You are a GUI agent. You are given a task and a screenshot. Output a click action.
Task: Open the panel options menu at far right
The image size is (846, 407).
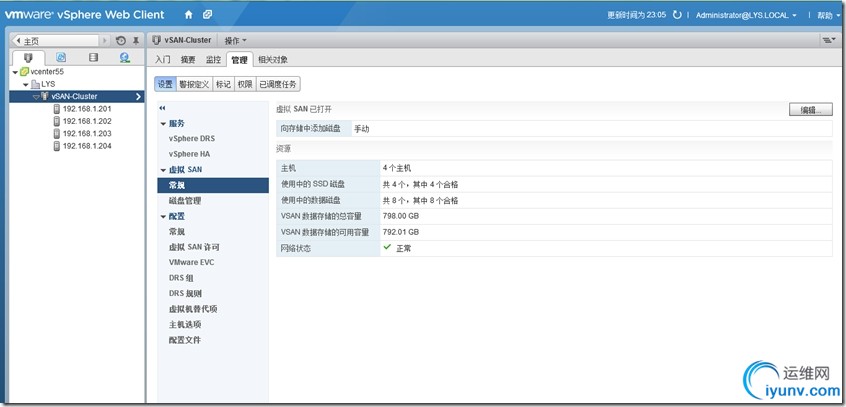[827, 40]
